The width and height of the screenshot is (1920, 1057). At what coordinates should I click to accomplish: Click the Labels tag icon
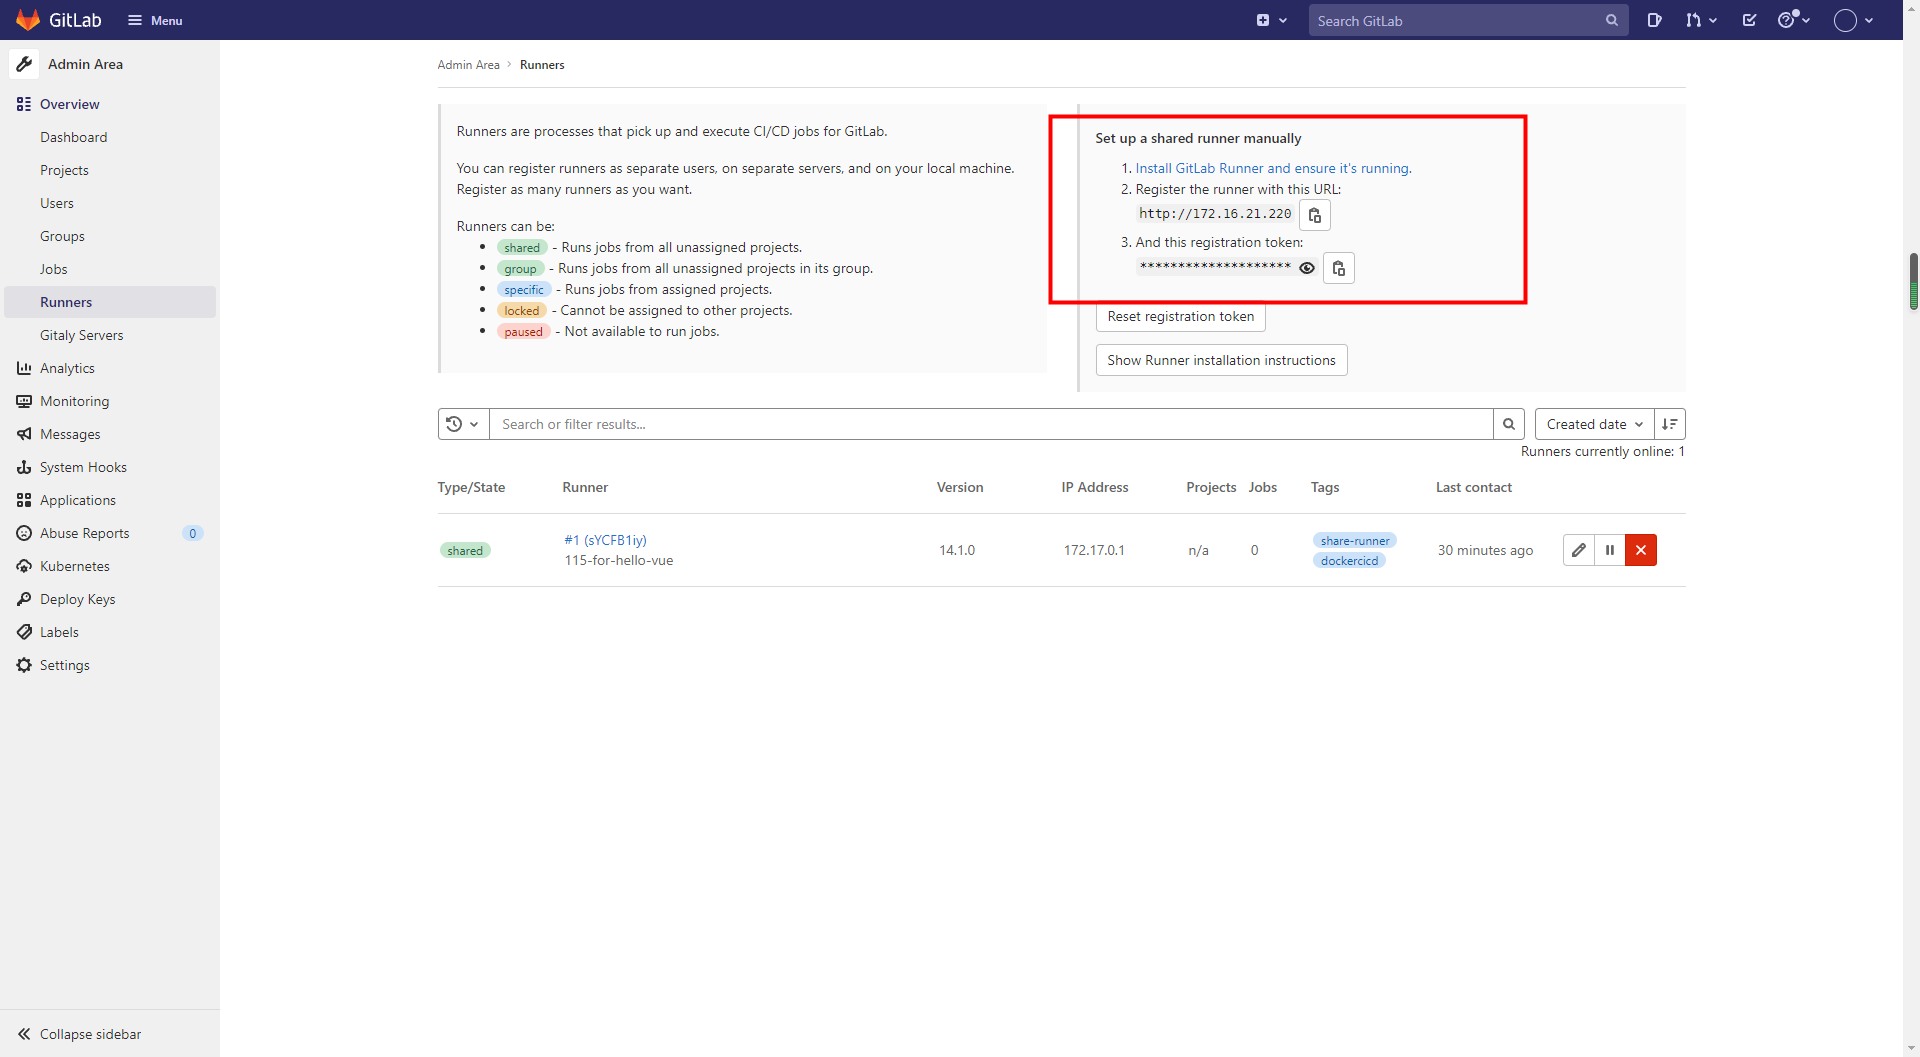pyautogui.click(x=24, y=632)
